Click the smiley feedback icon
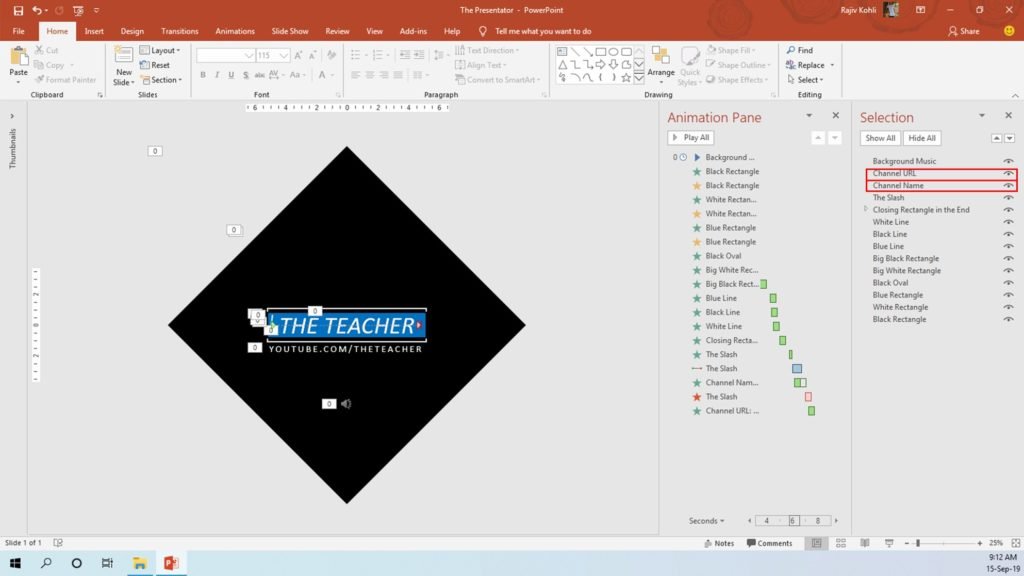Image resolution: width=1024 pixels, height=576 pixels. point(1009,31)
